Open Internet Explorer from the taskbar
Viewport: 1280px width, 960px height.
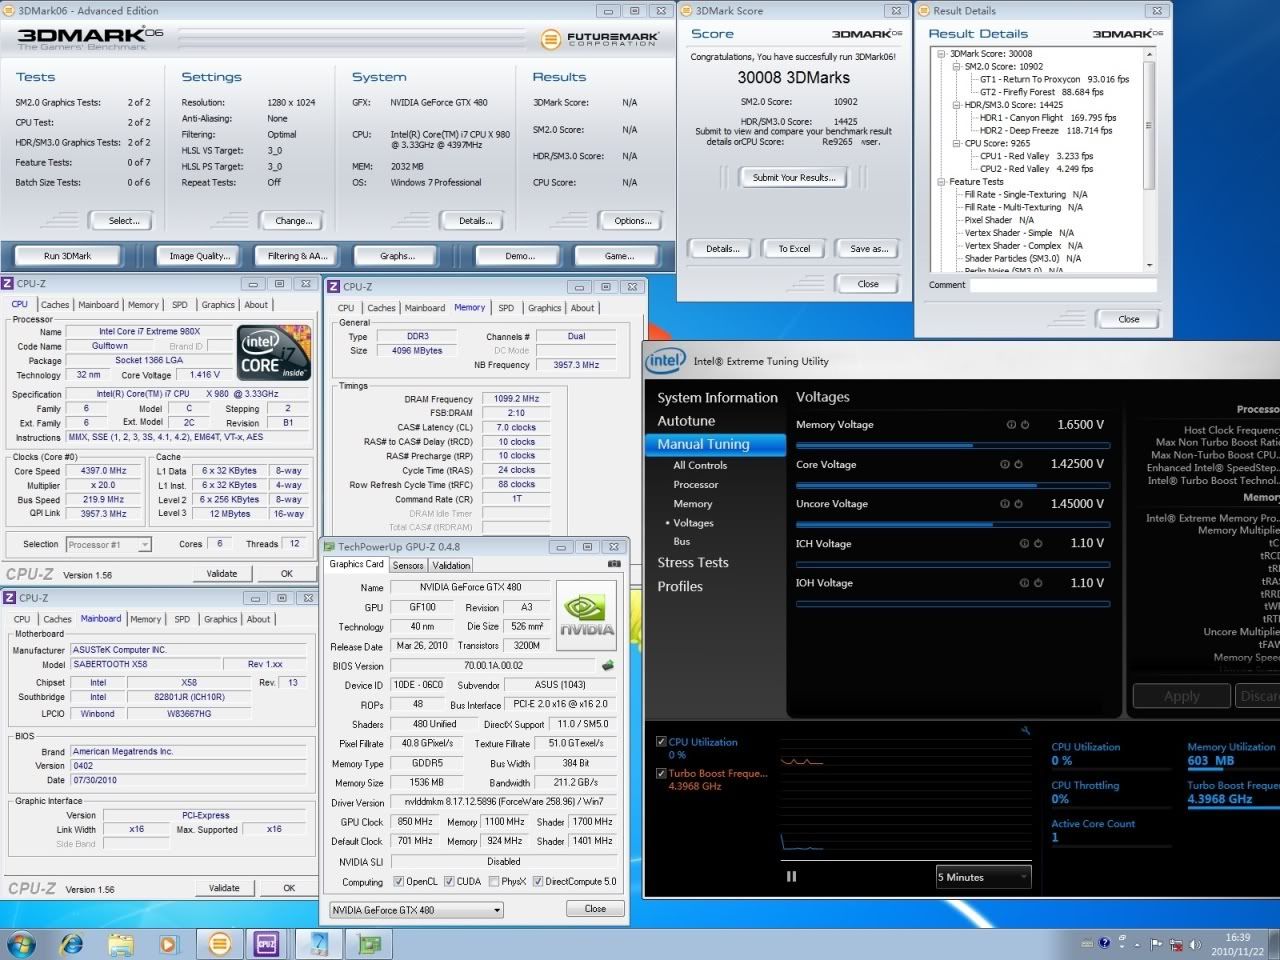pyautogui.click(x=72, y=943)
